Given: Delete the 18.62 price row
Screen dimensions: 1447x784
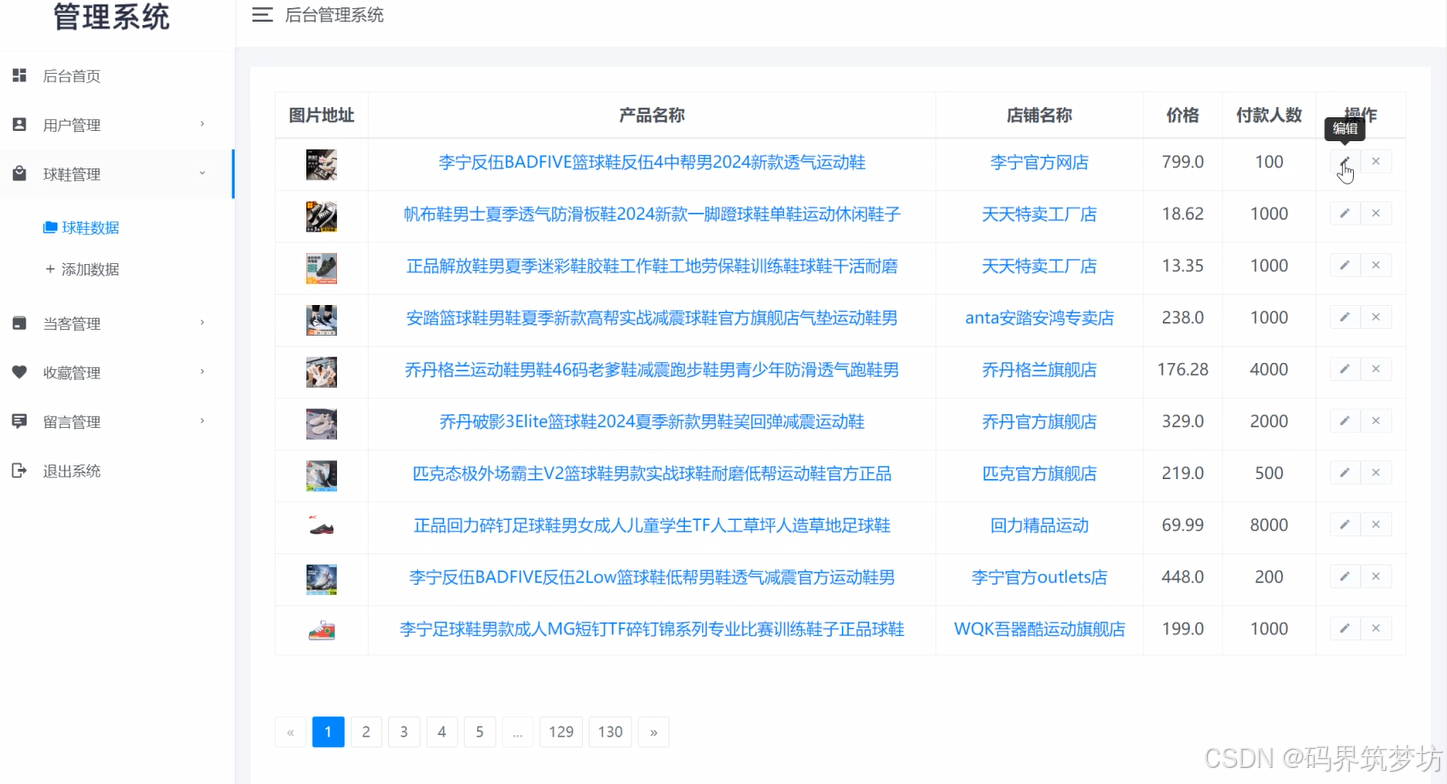Looking at the screenshot, I should [1376, 214].
